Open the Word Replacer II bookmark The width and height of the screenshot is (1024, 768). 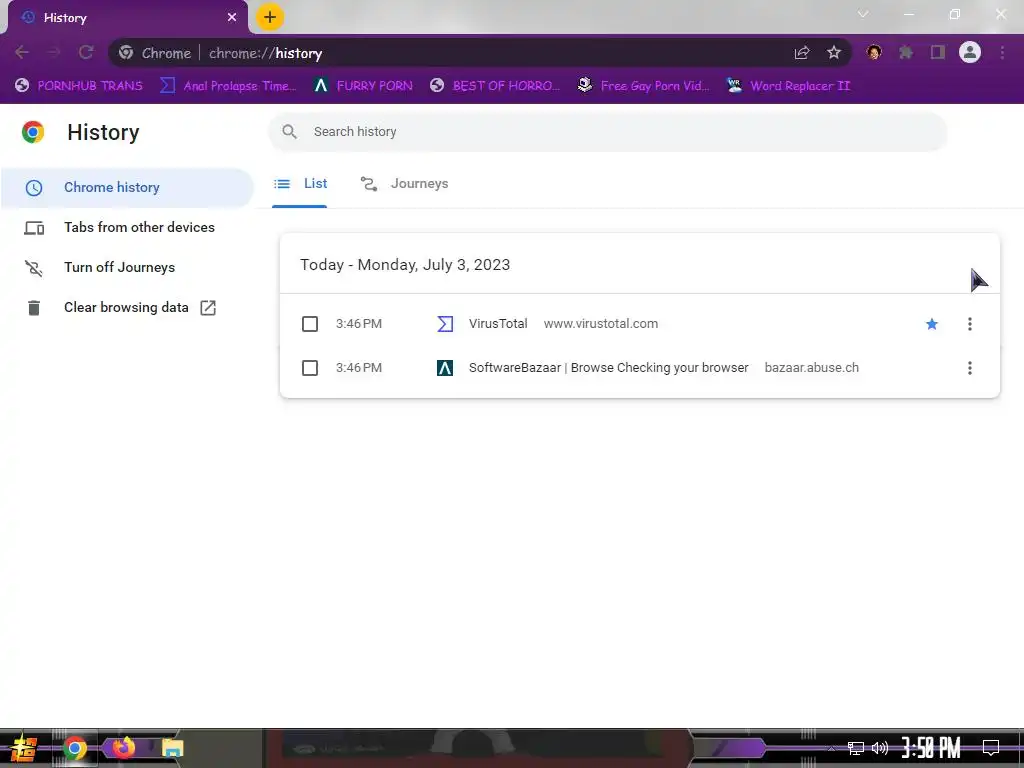pos(789,86)
